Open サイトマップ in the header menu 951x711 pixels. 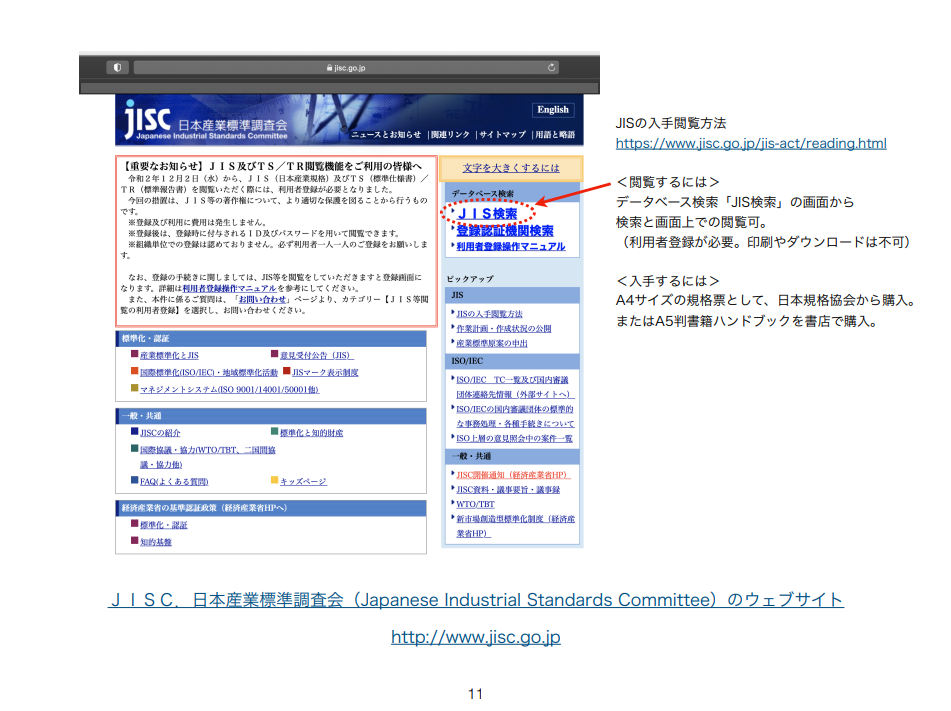502,135
